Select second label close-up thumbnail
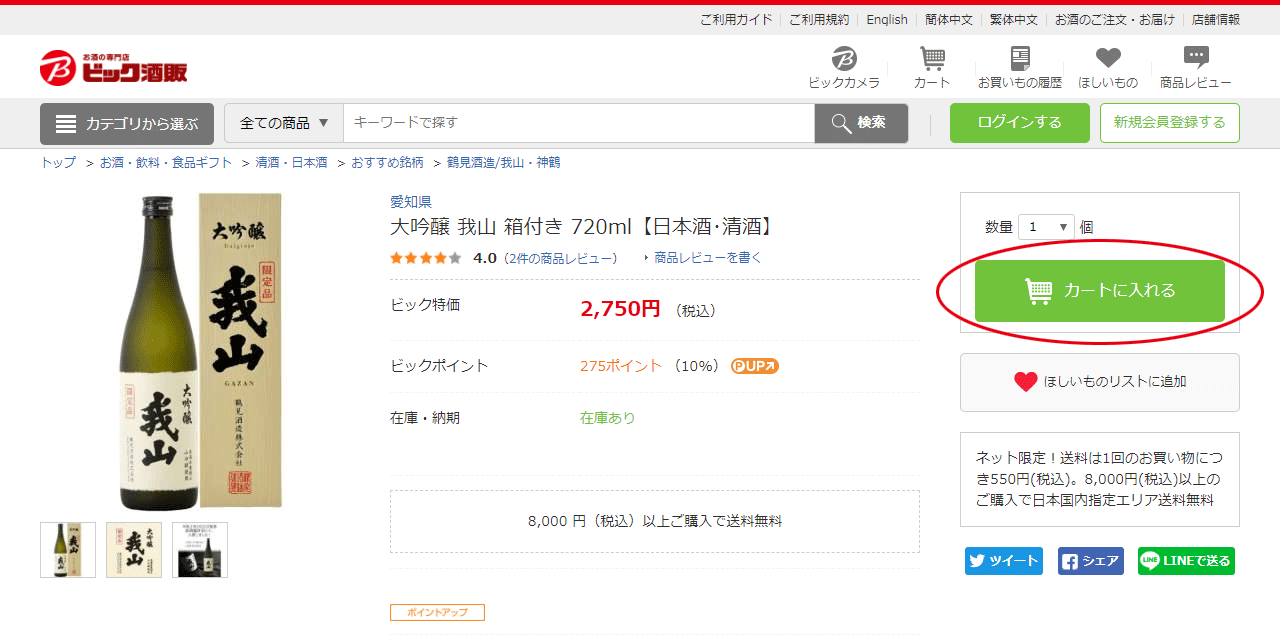The image size is (1280, 643). [134, 550]
